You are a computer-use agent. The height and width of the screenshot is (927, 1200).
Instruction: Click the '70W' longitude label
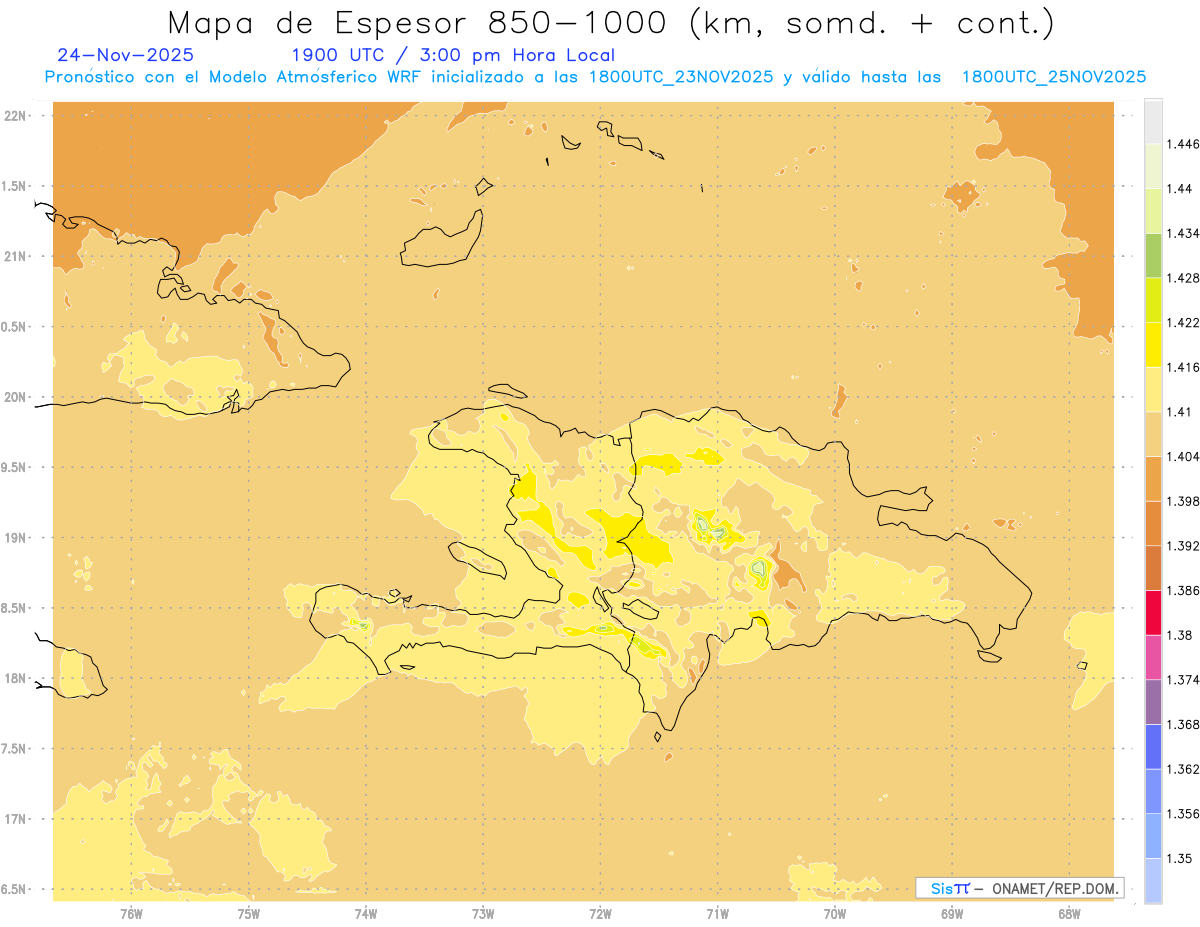coord(835,913)
